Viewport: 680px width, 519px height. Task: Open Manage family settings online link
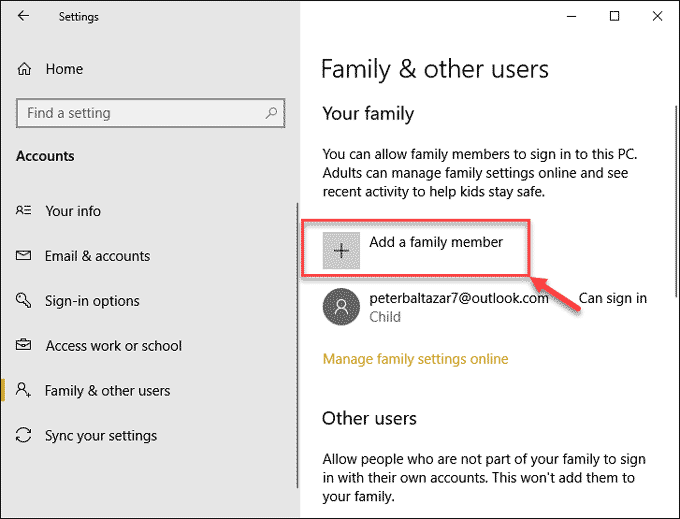pyautogui.click(x=415, y=359)
